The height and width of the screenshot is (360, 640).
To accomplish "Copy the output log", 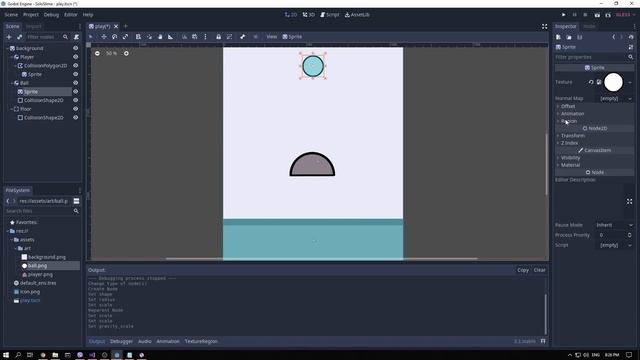I will pyautogui.click(x=523, y=270).
